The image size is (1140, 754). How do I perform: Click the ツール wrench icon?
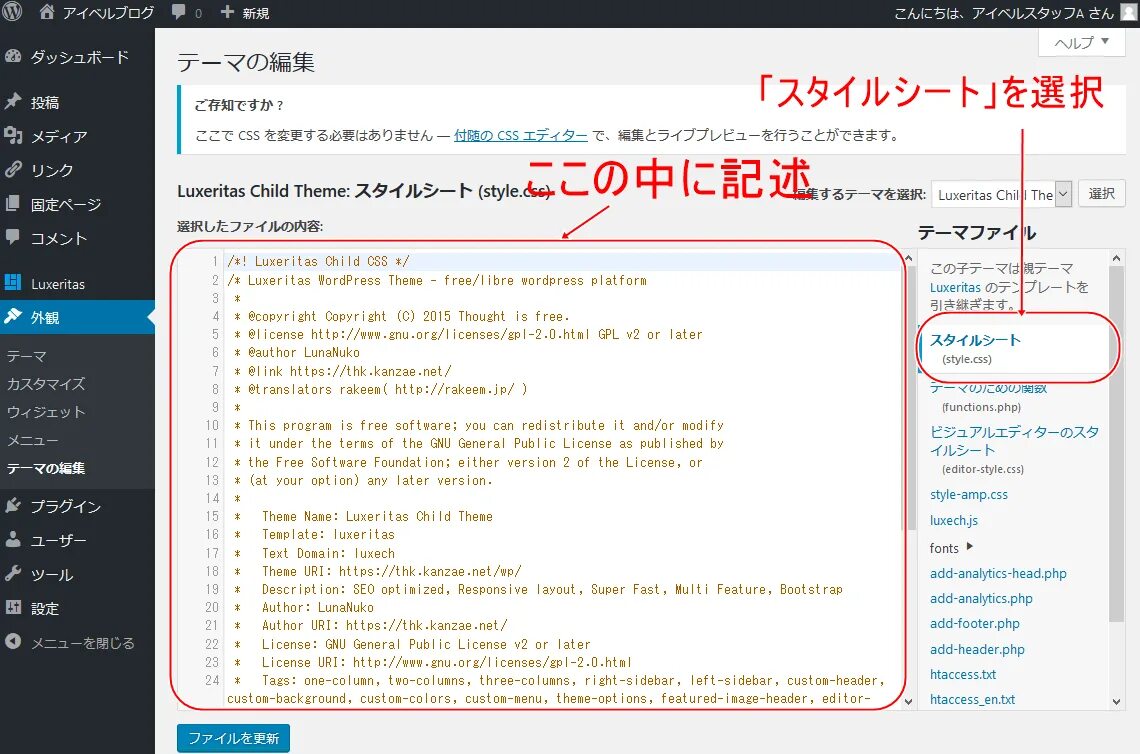[x=13, y=574]
